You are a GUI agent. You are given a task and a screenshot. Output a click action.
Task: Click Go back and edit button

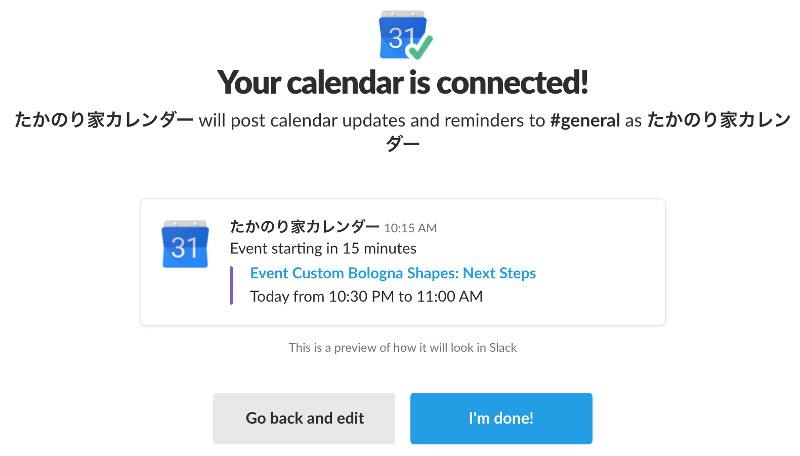tap(304, 418)
